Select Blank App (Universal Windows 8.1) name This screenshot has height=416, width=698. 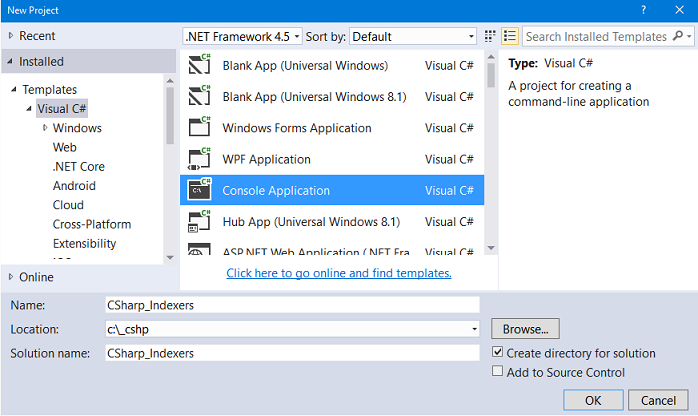pos(314,97)
